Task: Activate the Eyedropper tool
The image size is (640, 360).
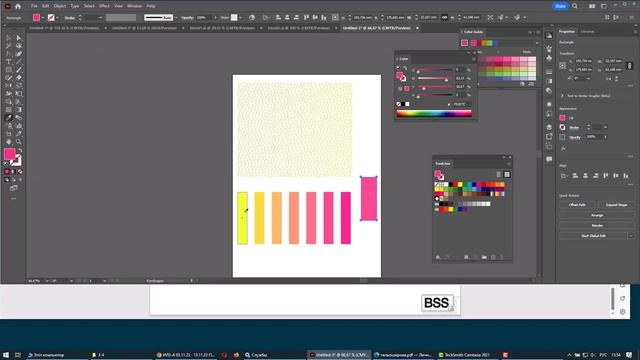Action: pyautogui.click(x=9, y=118)
